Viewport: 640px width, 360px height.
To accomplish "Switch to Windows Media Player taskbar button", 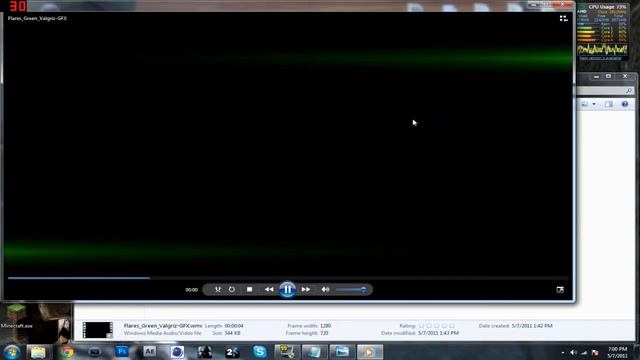I will [370, 352].
